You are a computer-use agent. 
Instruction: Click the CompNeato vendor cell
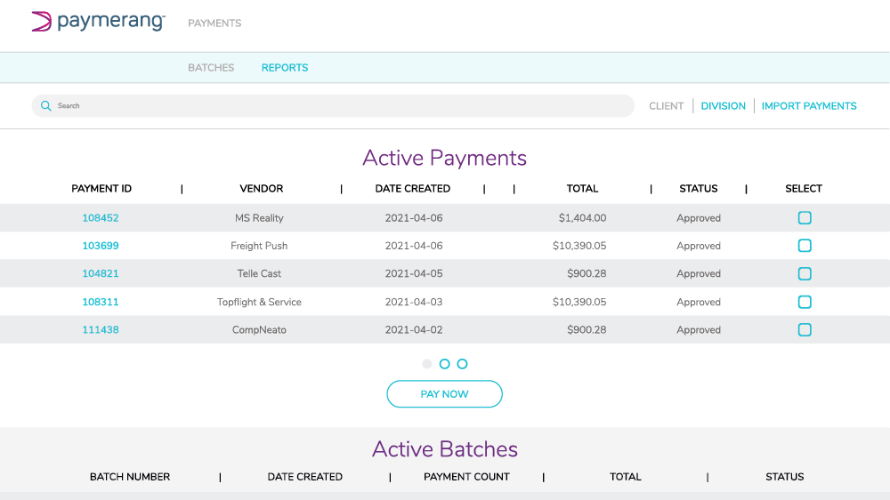pyautogui.click(x=259, y=330)
